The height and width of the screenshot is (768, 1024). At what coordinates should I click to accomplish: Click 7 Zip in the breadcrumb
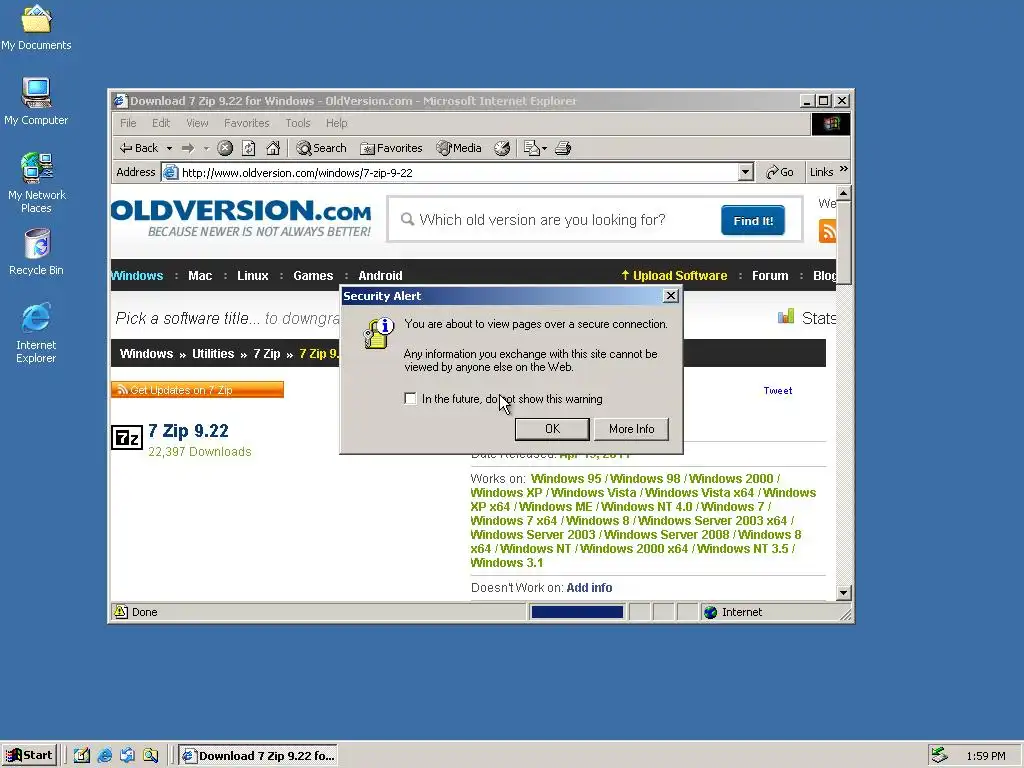click(x=266, y=353)
